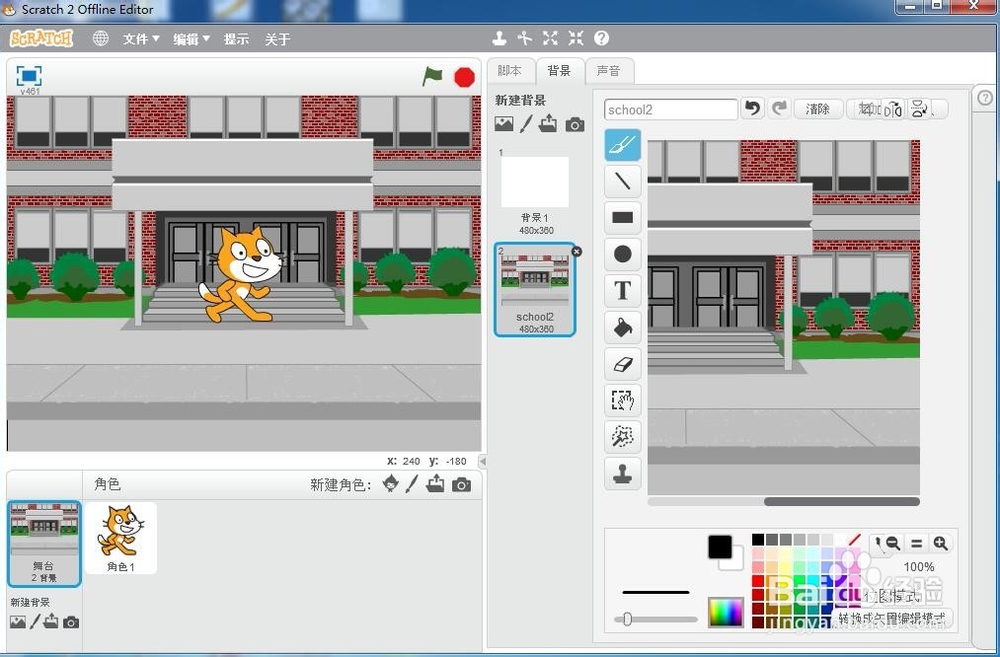
Task: Select the Ellipse tool
Action: point(622,254)
